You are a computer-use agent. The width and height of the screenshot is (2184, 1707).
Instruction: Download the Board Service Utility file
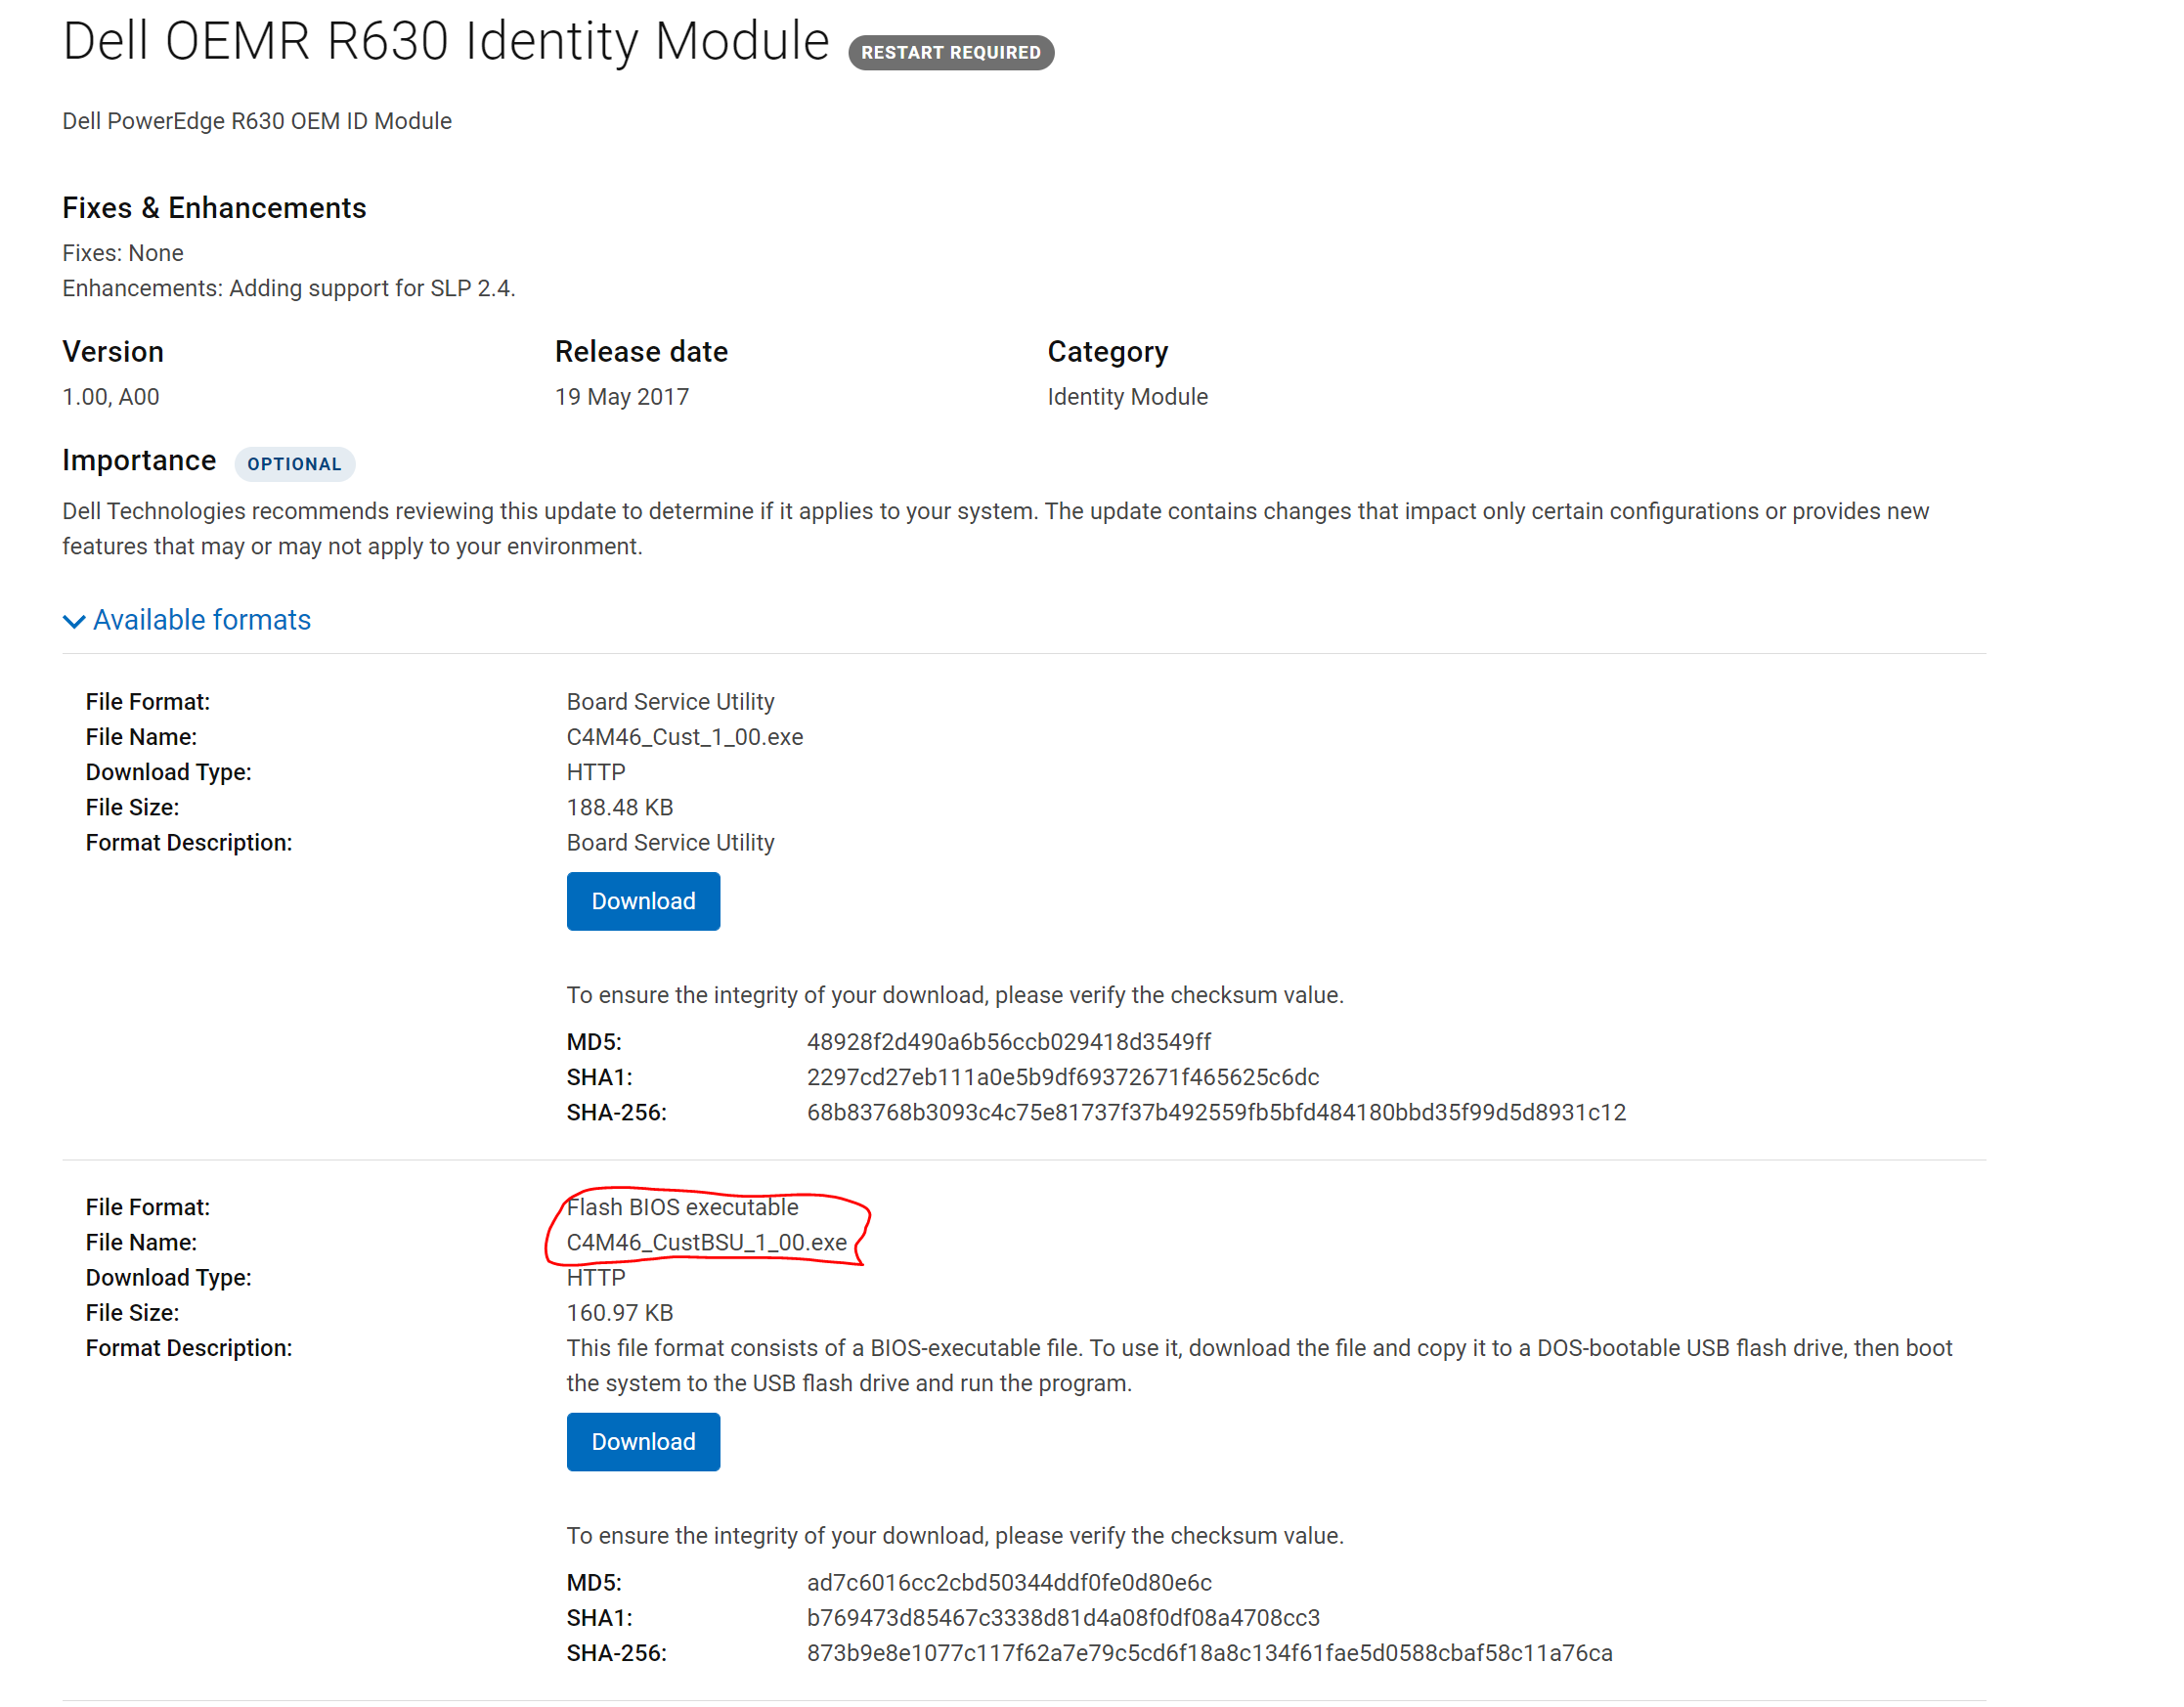tap(644, 902)
